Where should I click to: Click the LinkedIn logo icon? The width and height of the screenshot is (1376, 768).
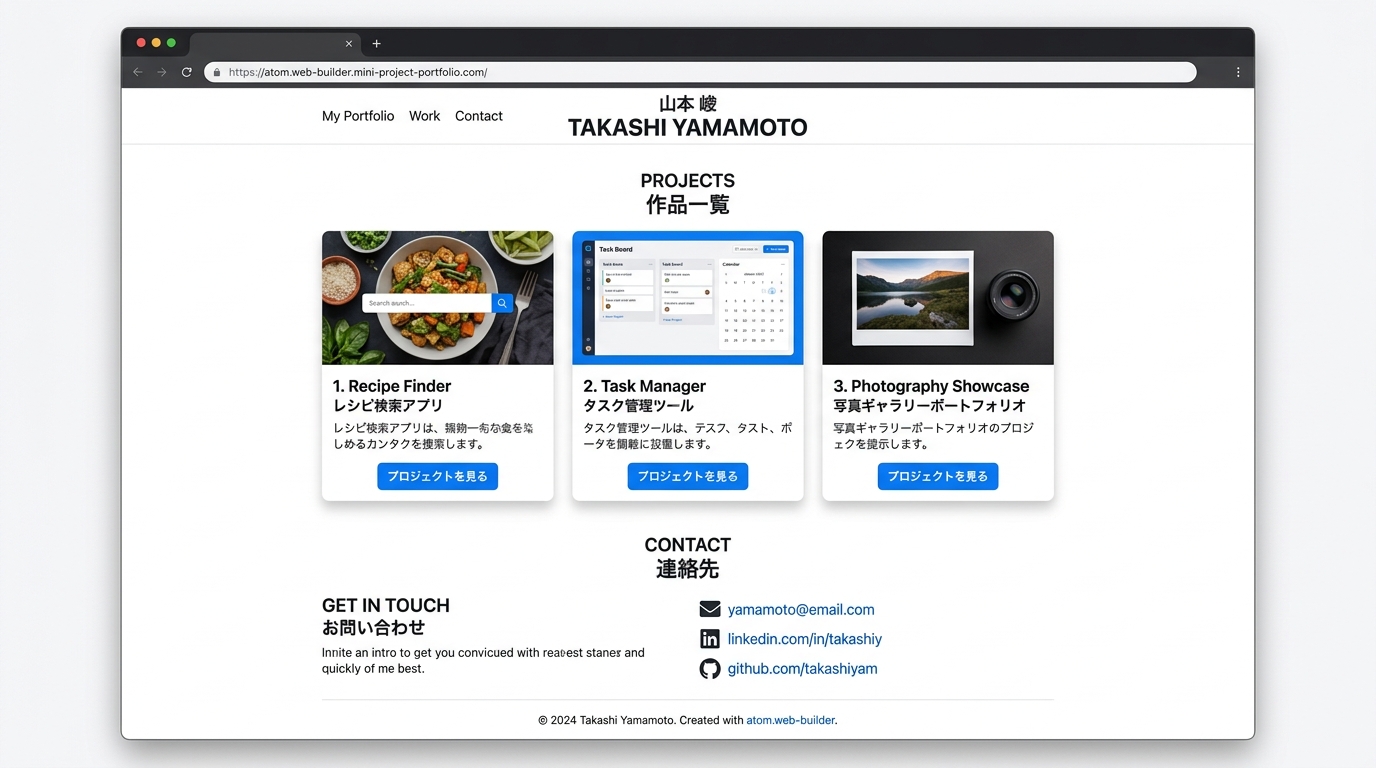click(710, 639)
